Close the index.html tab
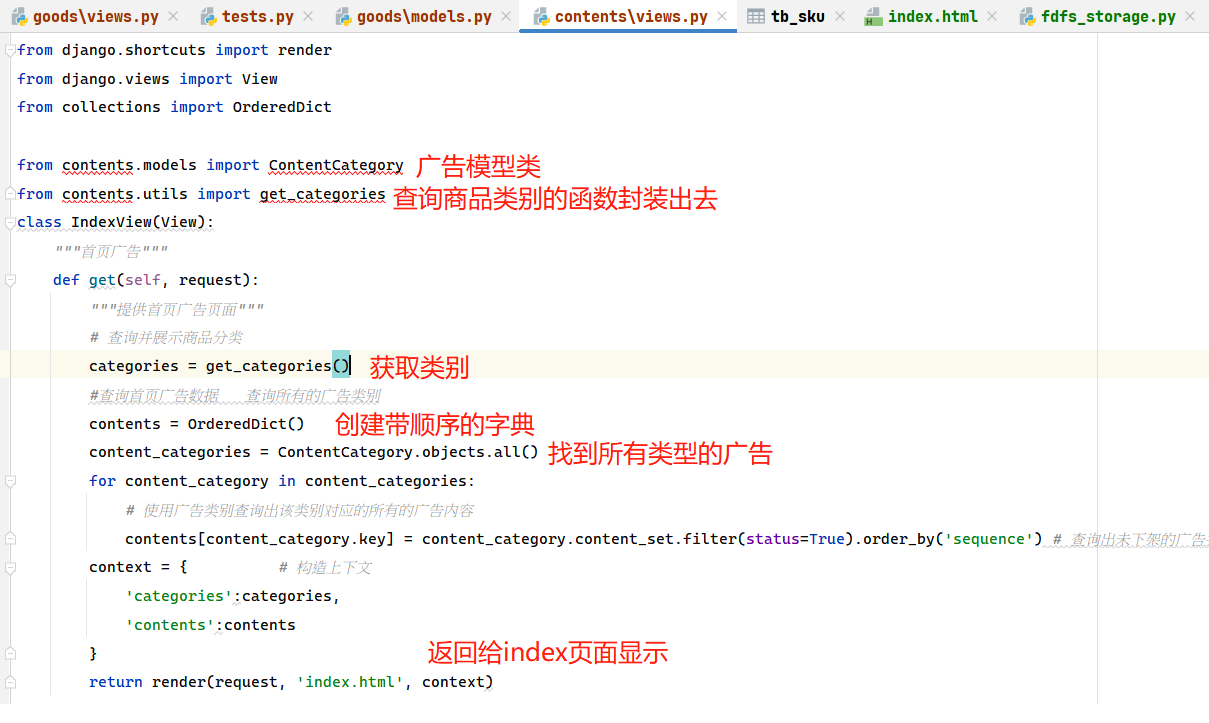 (992, 16)
